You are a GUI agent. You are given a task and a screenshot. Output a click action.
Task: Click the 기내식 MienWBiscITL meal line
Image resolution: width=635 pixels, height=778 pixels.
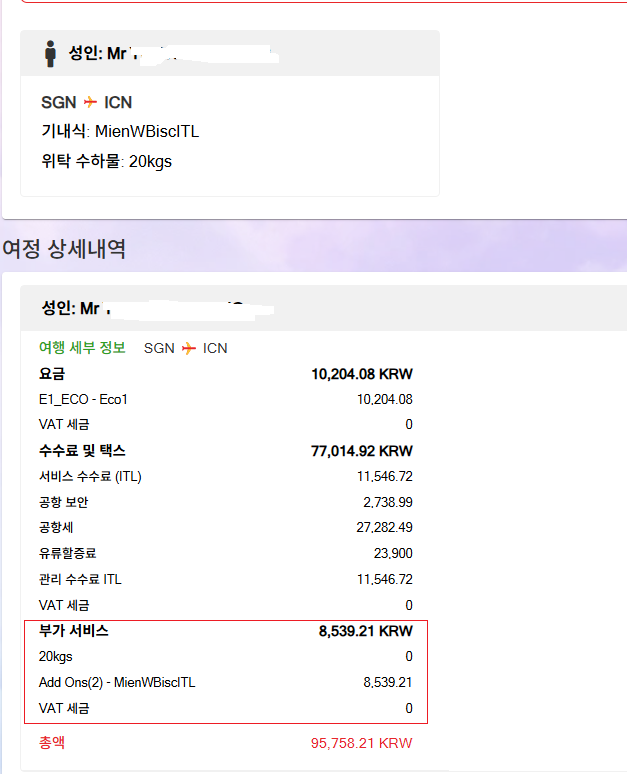point(121,131)
